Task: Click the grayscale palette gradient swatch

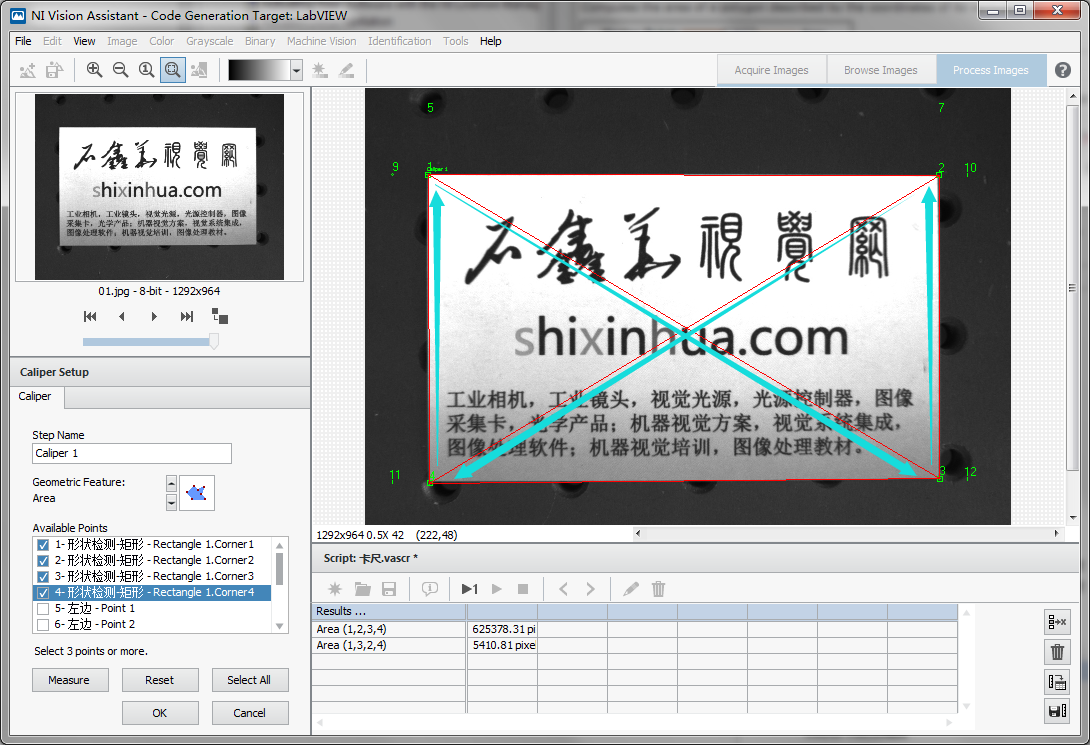Action: click(x=259, y=69)
